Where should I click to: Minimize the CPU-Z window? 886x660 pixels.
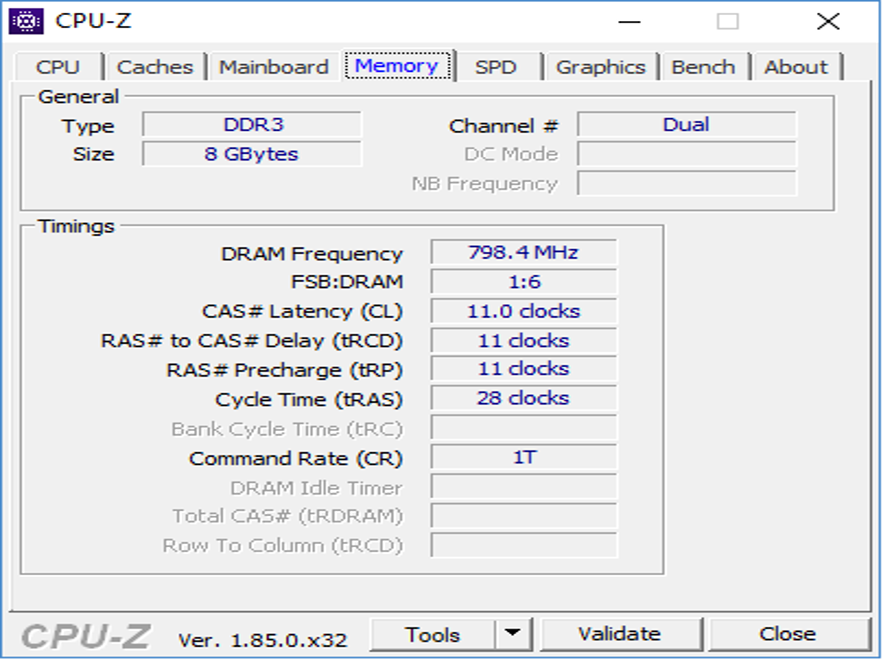(629, 22)
